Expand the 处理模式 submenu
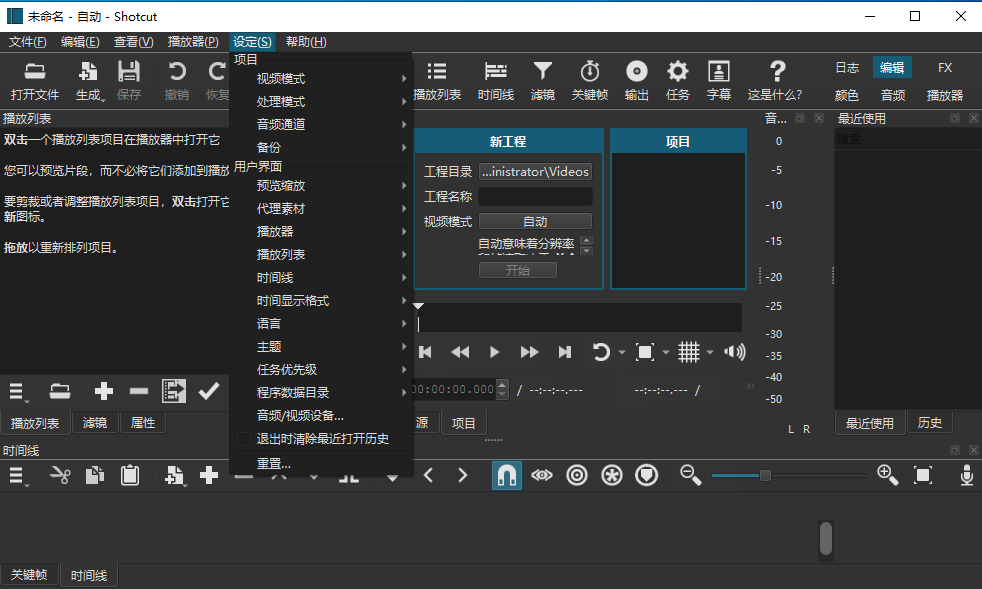 point(321,102)
